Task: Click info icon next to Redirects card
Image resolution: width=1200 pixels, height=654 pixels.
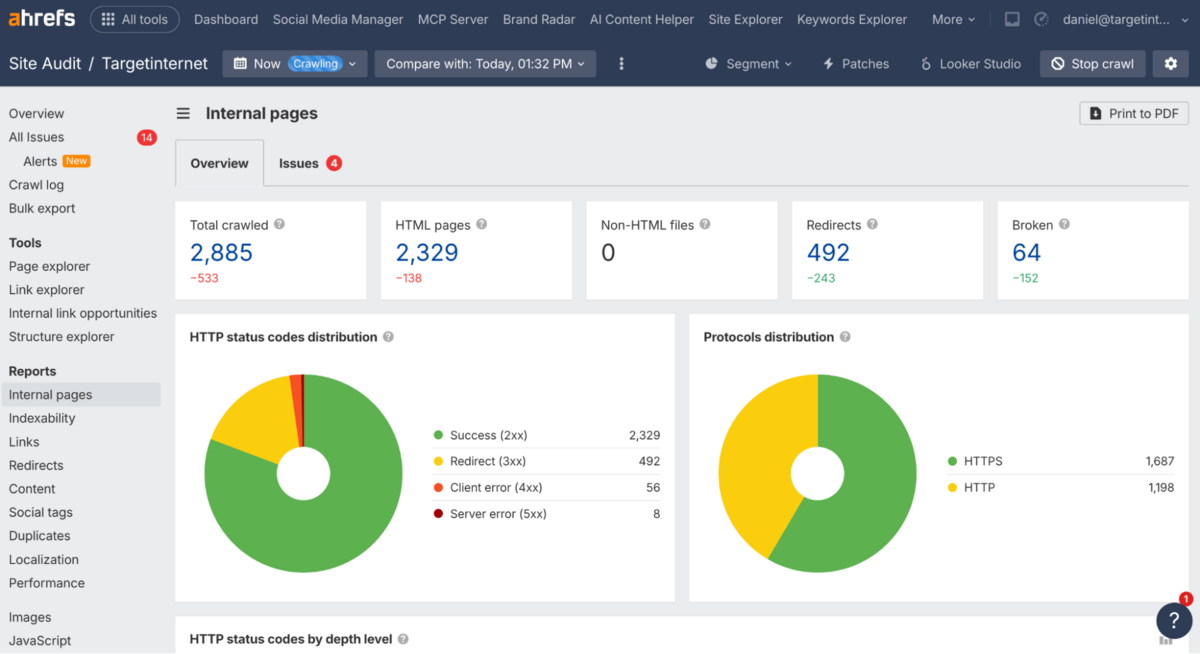Action: (x=872, y=224)
